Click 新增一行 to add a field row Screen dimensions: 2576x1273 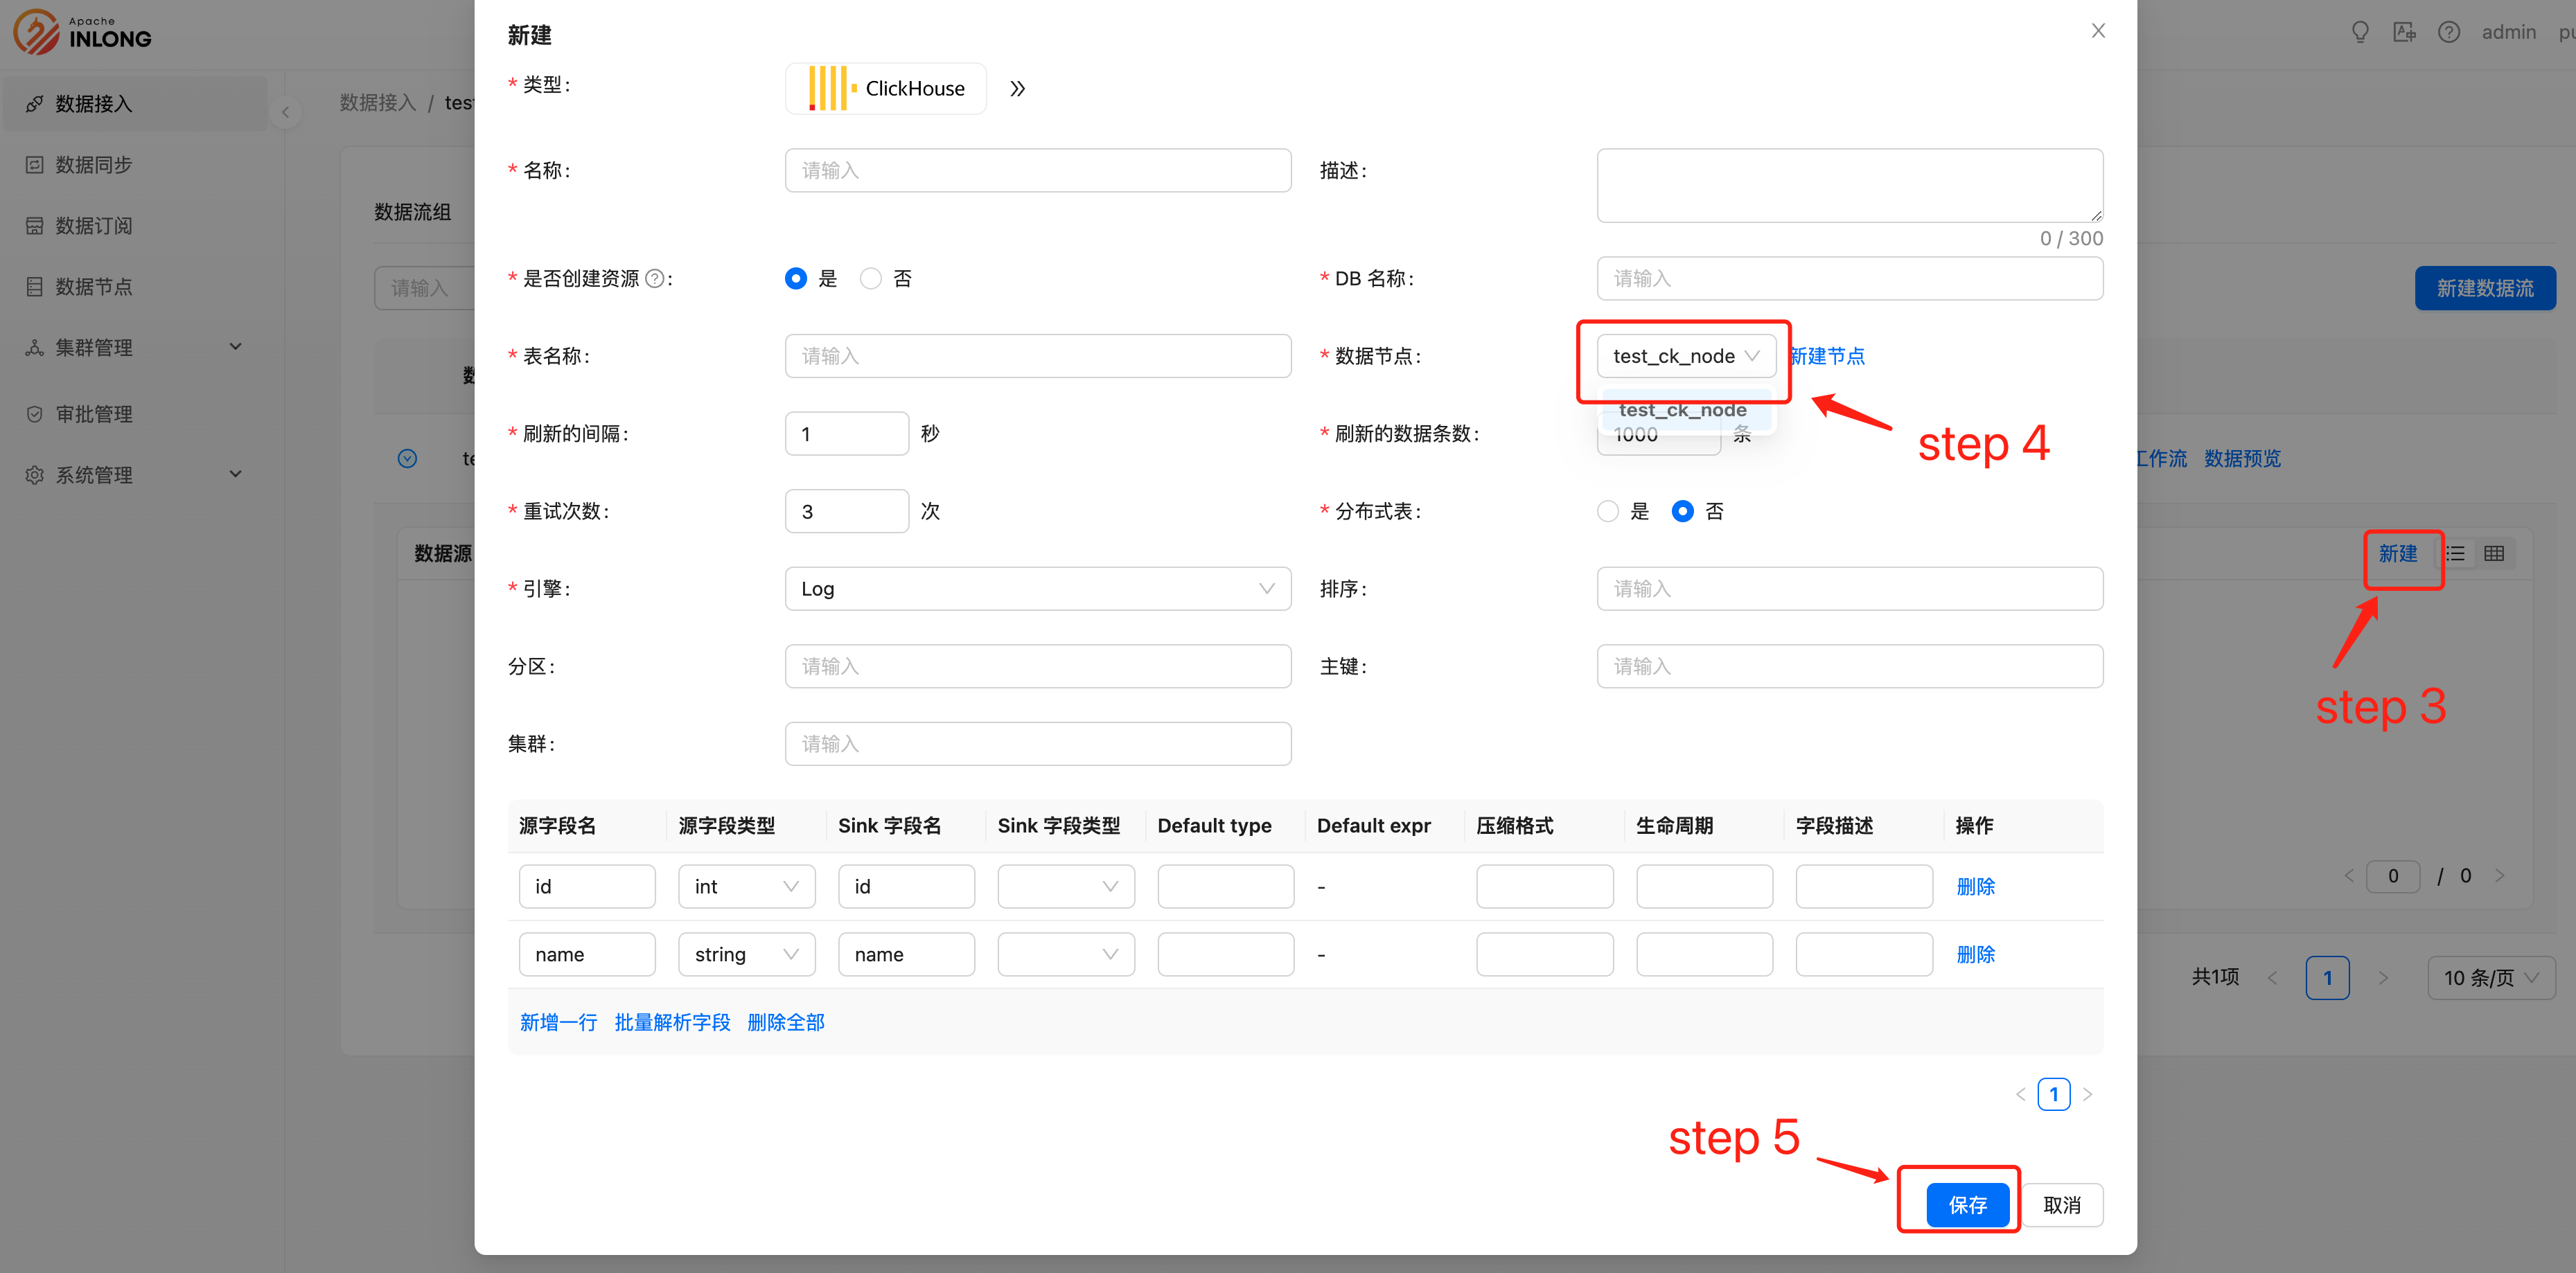click(558, 1022)
